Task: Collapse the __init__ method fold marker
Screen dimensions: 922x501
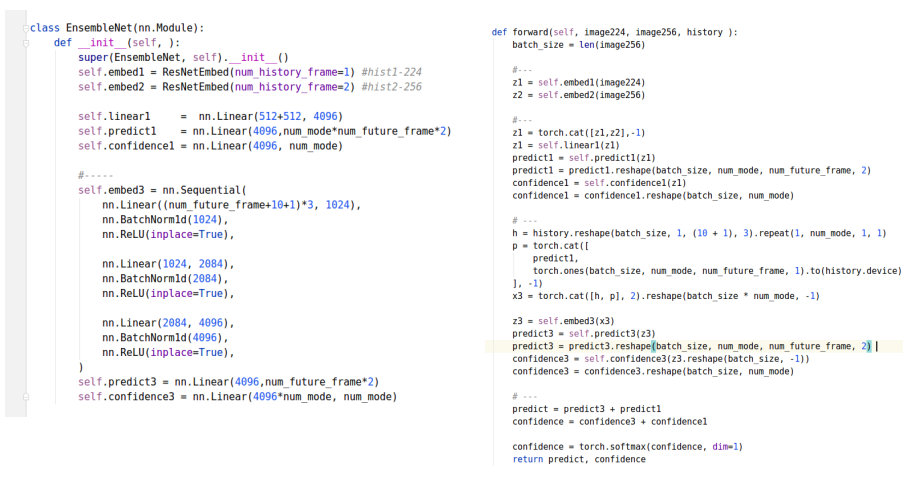Action: 26,43
